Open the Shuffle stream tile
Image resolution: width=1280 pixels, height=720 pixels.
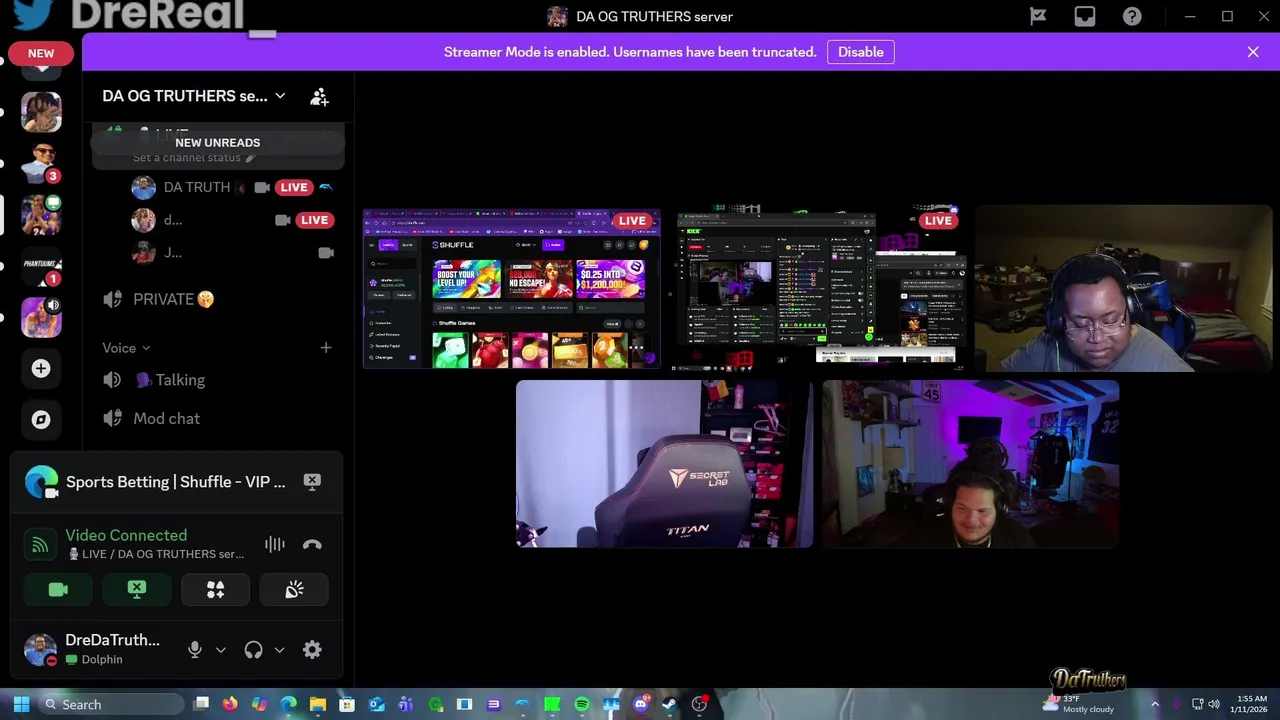click(x=512, y=289)
